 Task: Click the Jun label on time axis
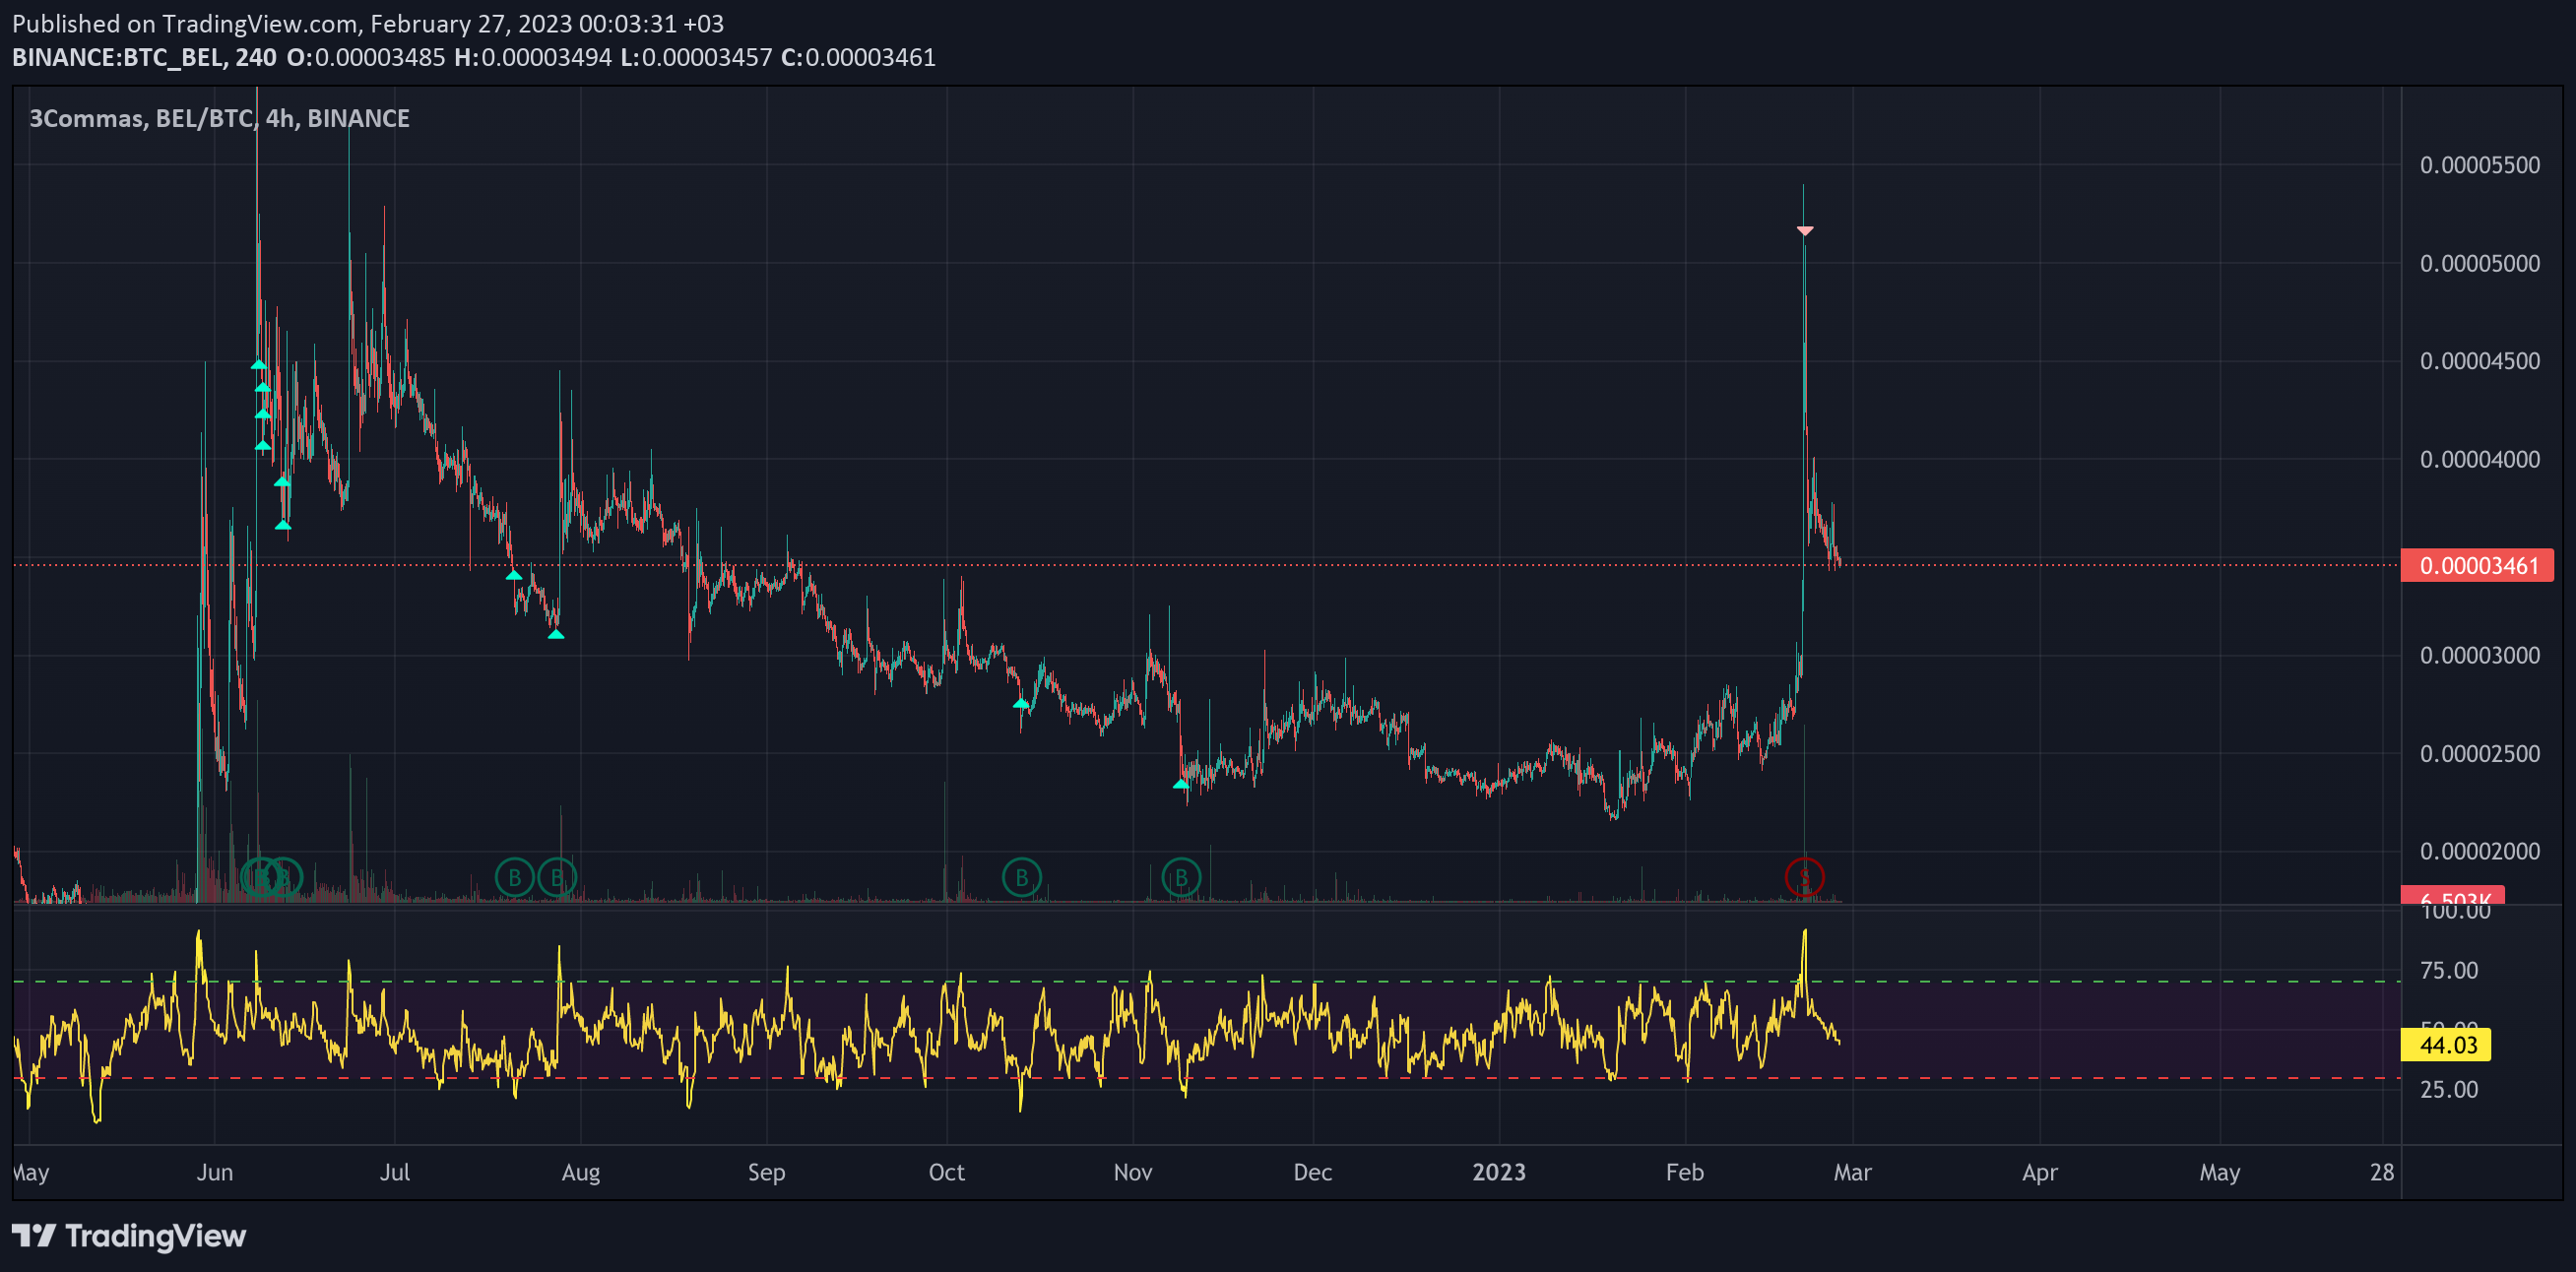214,1172
